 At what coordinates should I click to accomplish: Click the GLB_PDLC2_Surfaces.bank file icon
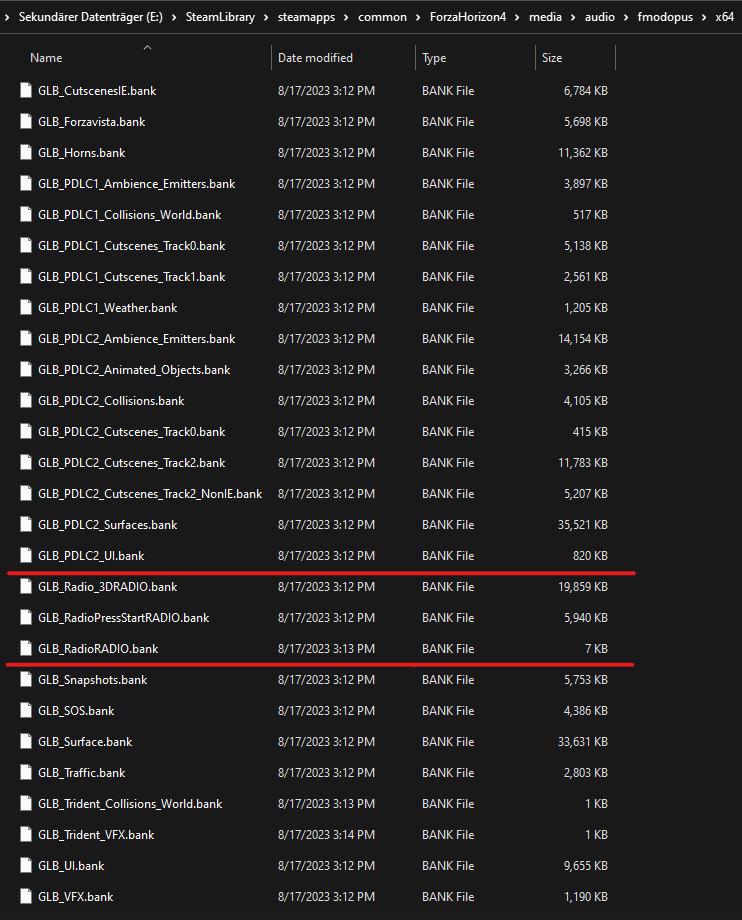click(26, 525)
